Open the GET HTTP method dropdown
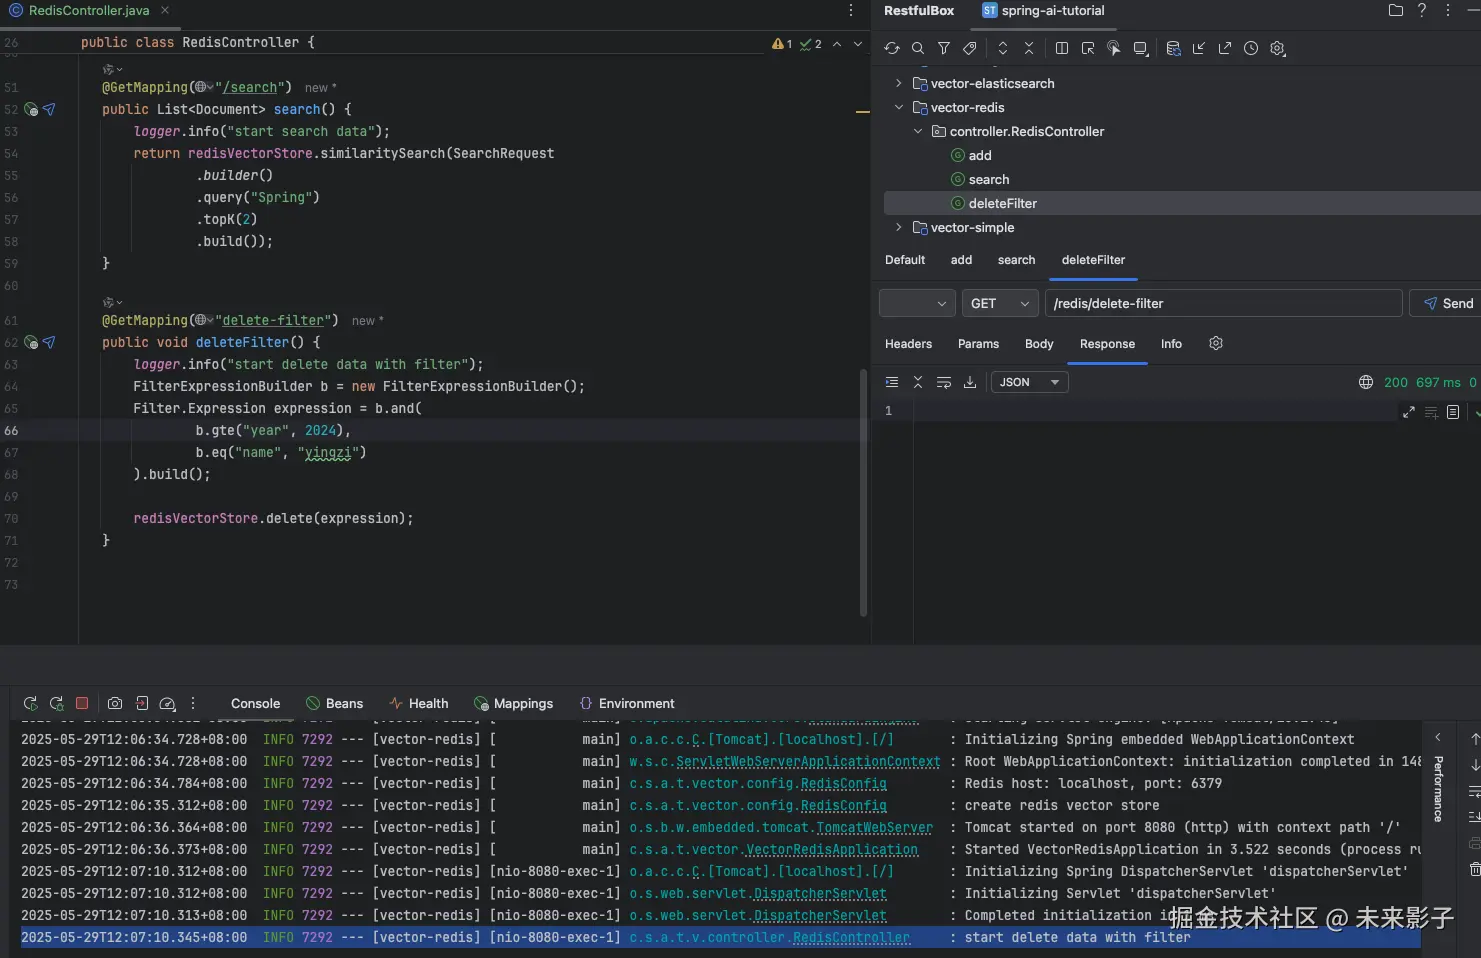1481x958 pixels. (x=999, y=303)
